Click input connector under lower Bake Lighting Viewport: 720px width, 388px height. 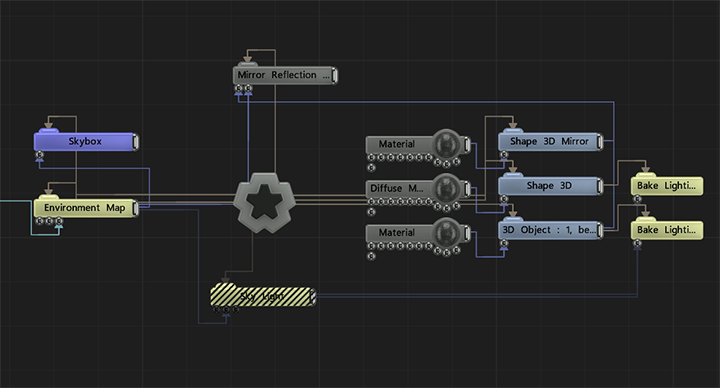(x=637, y=243)
